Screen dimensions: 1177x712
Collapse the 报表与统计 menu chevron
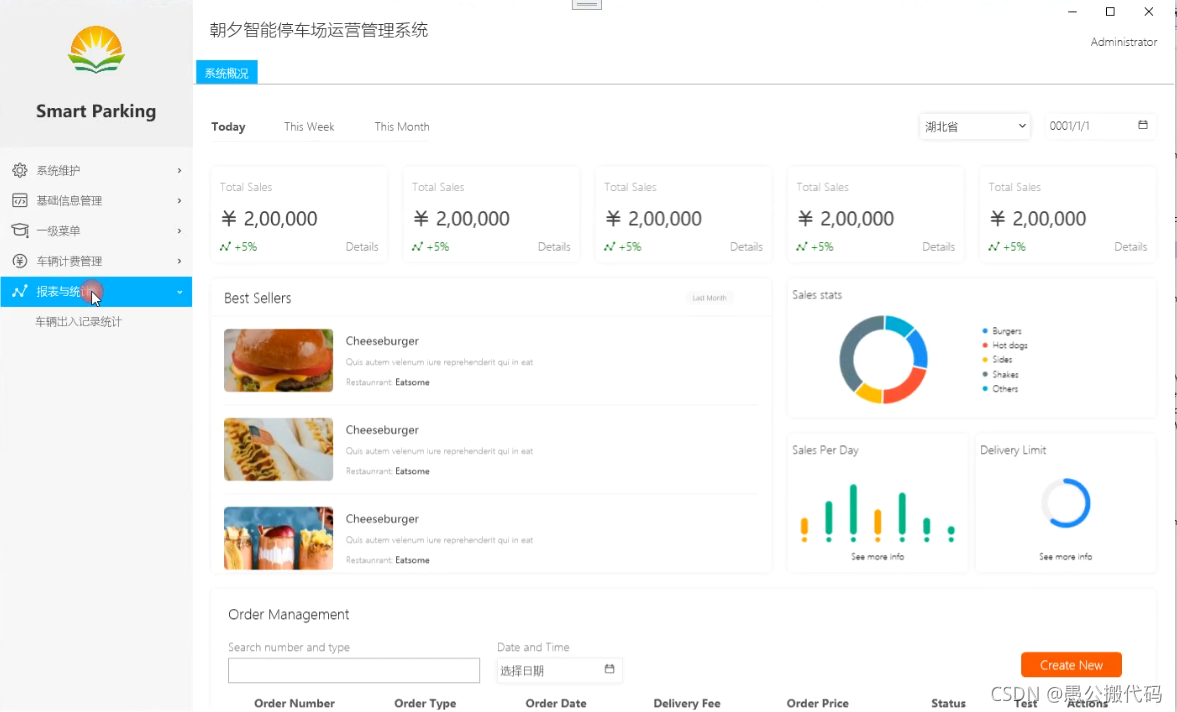(179, 292)
